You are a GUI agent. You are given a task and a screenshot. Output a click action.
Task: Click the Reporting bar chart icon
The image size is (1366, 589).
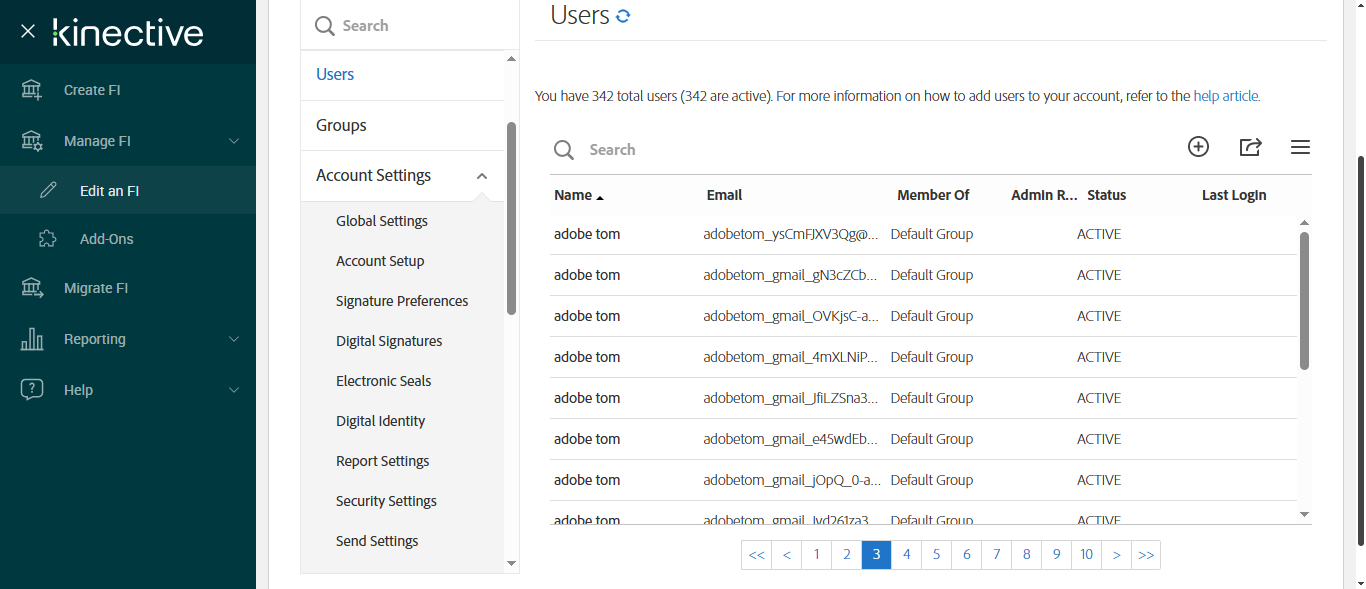[x=32, y=339]
